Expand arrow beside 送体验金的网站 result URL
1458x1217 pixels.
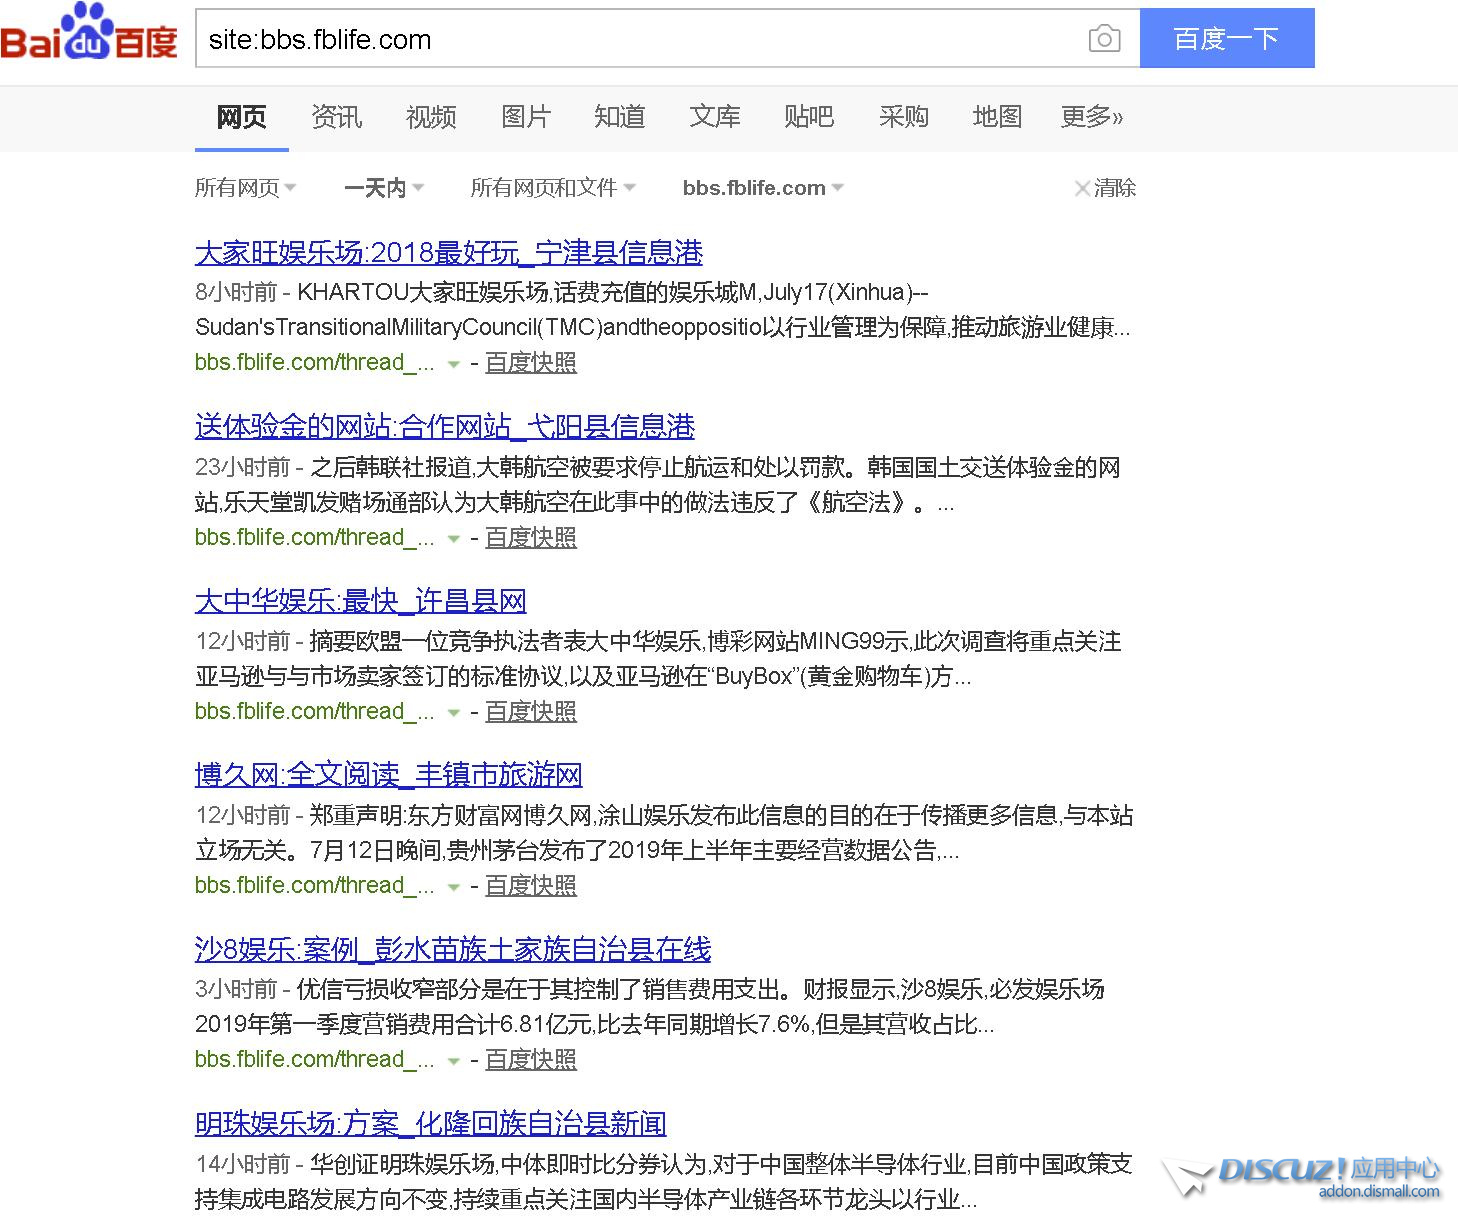(454, 539)
